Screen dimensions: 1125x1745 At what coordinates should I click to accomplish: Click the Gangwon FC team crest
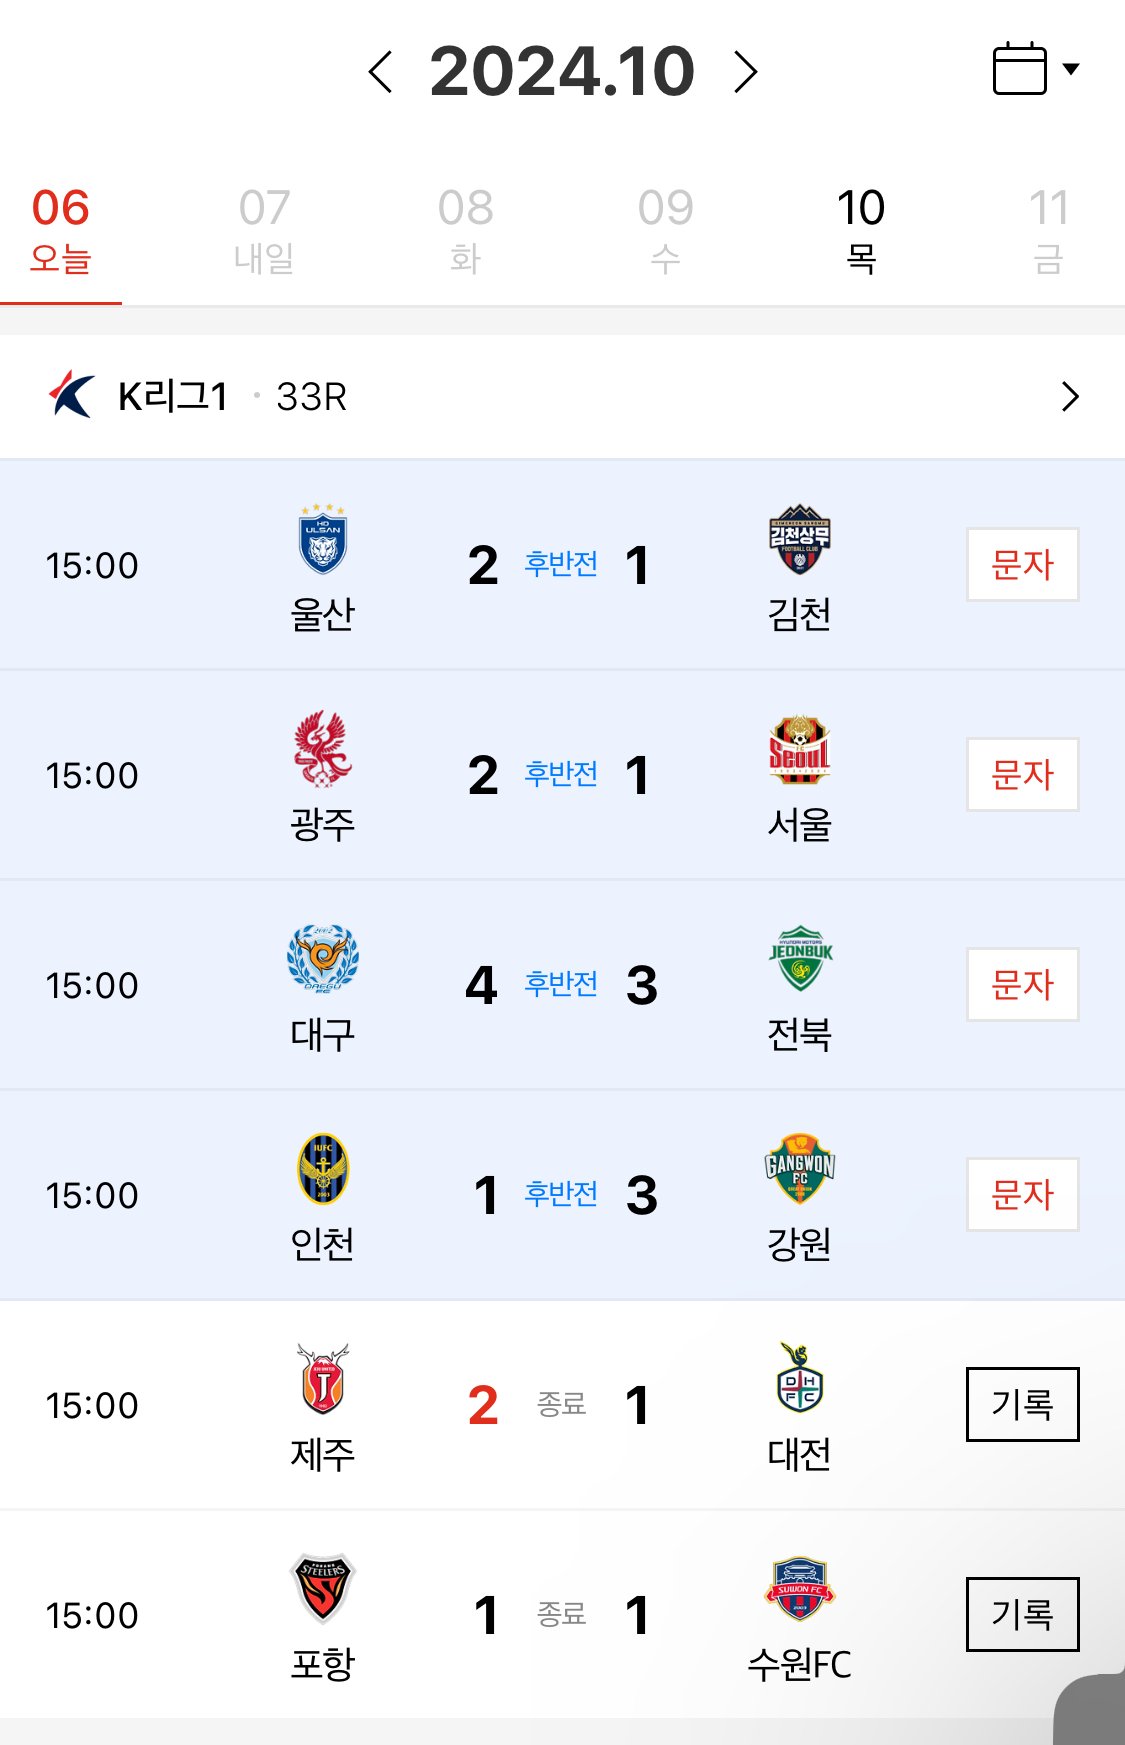coord(799,1169)
